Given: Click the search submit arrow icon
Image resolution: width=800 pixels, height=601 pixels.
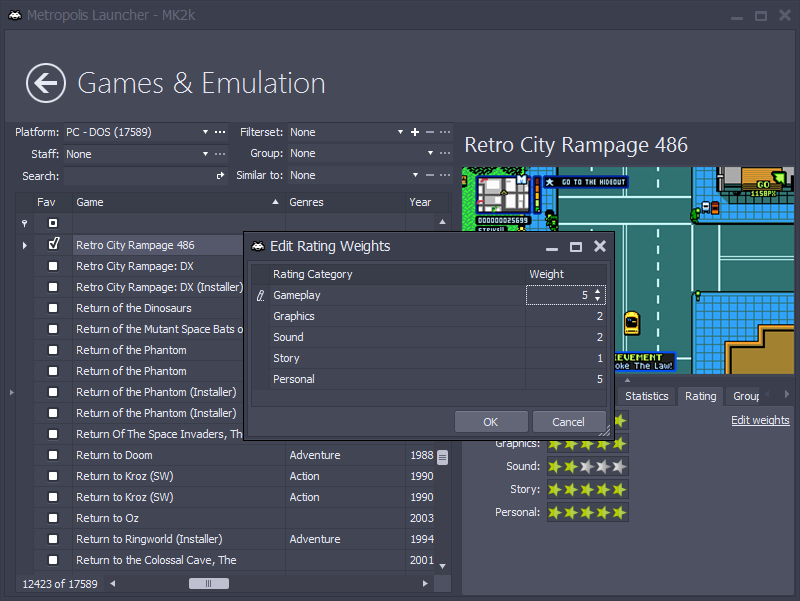Looking at the screenshot, I should [x=220, y=176].
